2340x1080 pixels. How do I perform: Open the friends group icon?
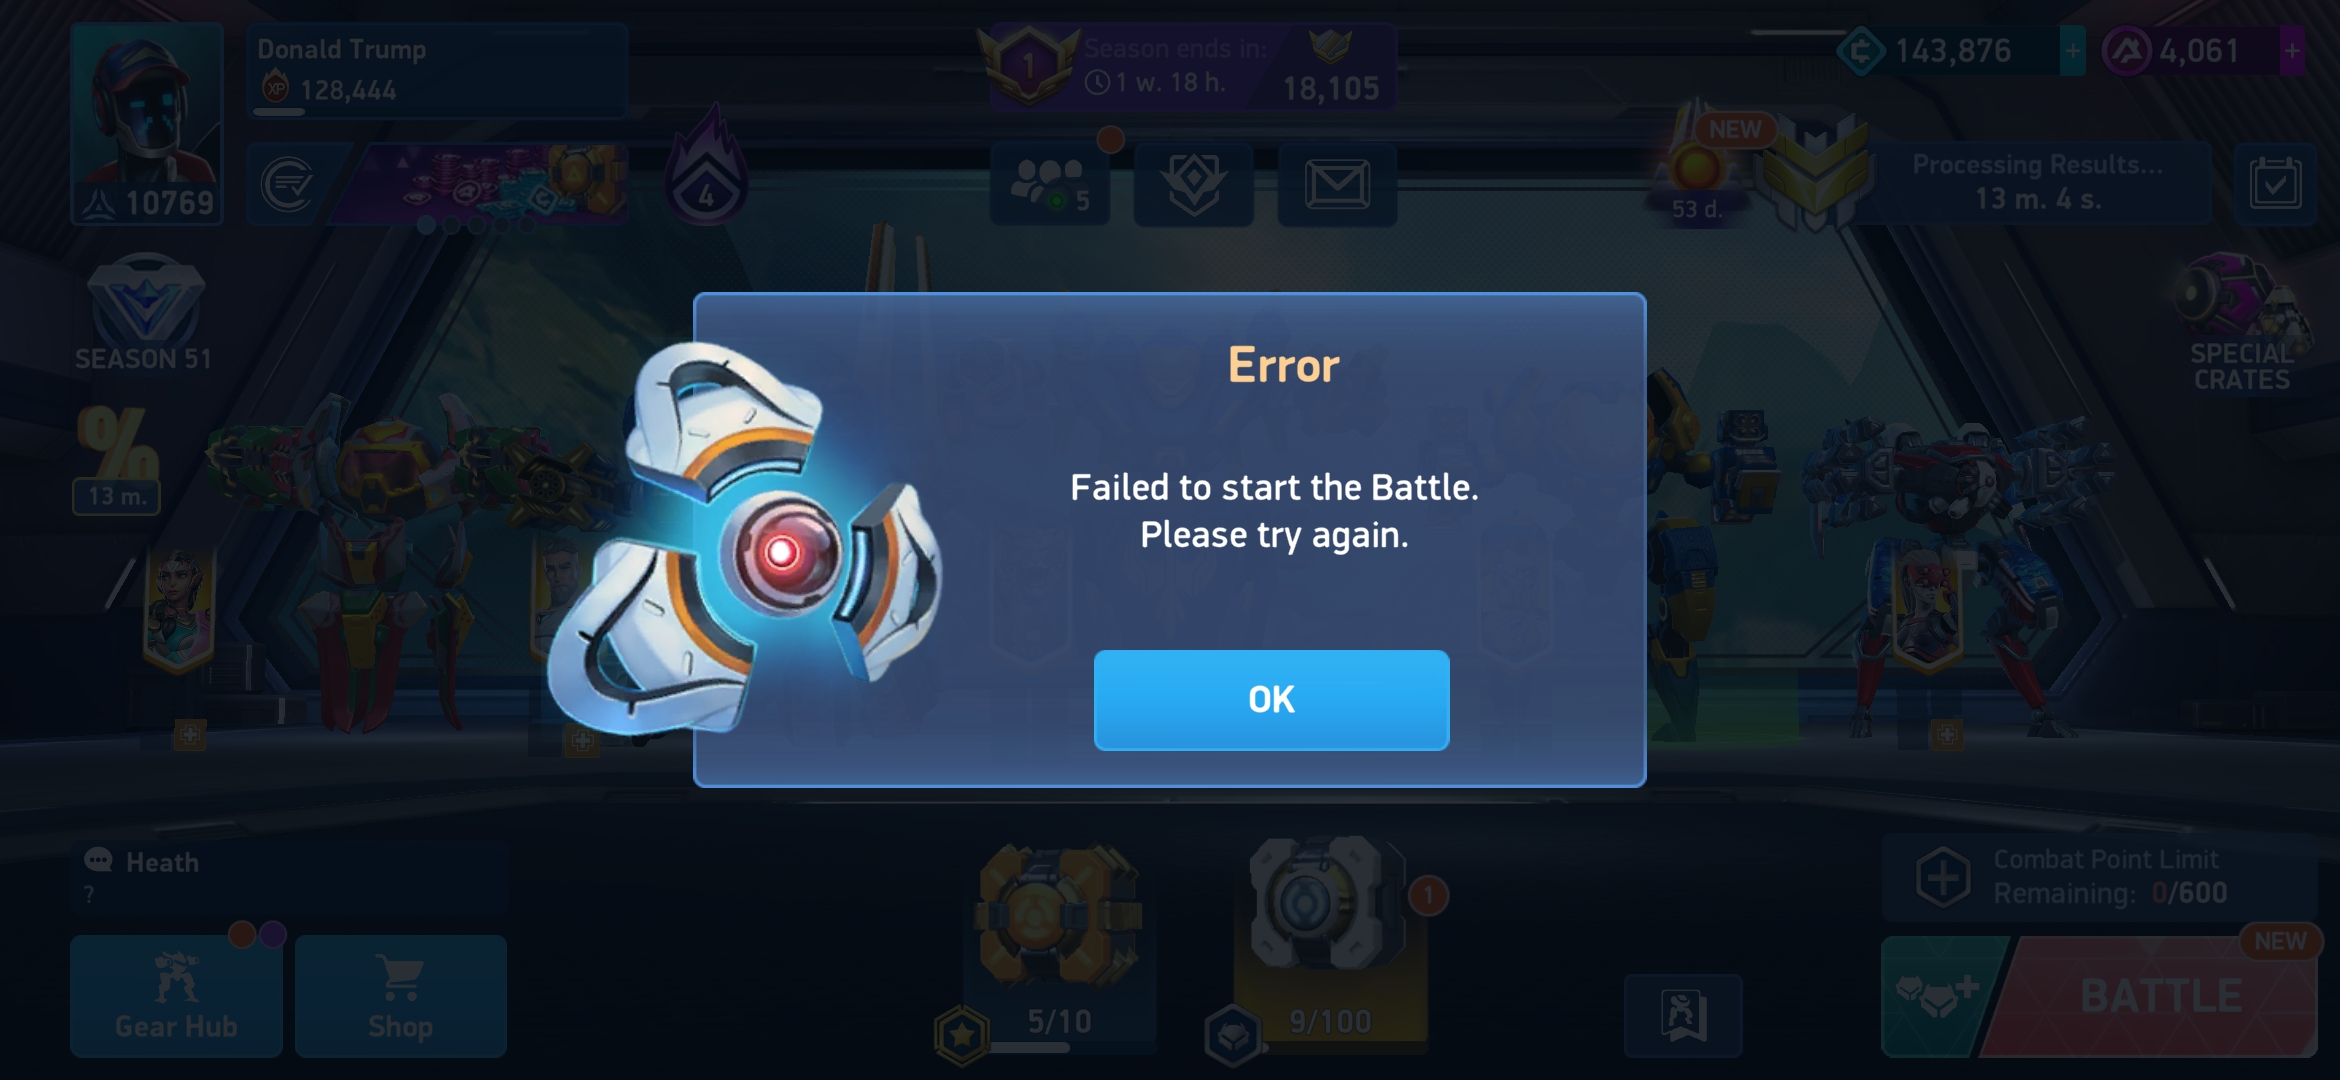point(1049,185)
